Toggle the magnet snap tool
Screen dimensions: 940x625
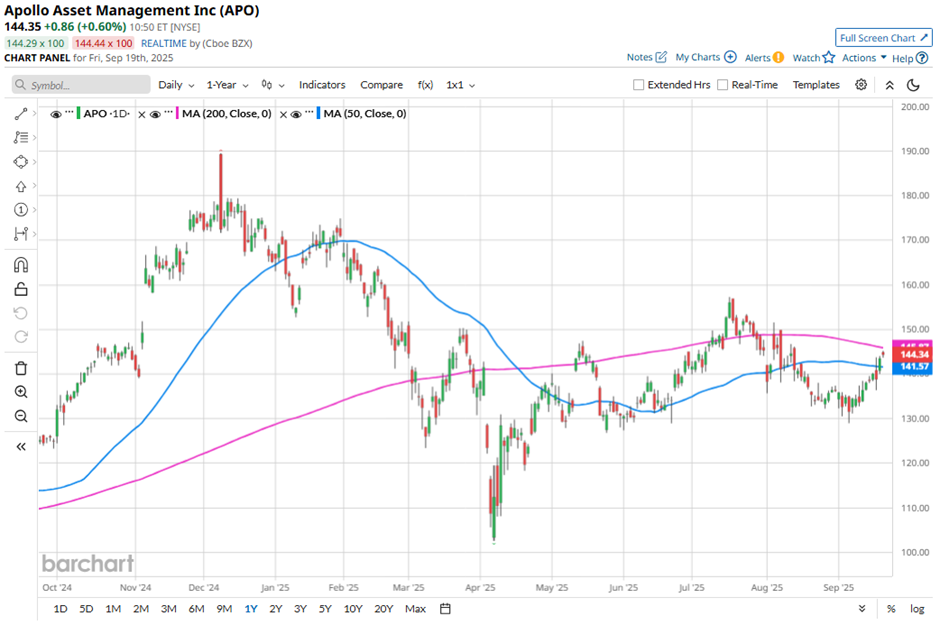tap(21, 265)
